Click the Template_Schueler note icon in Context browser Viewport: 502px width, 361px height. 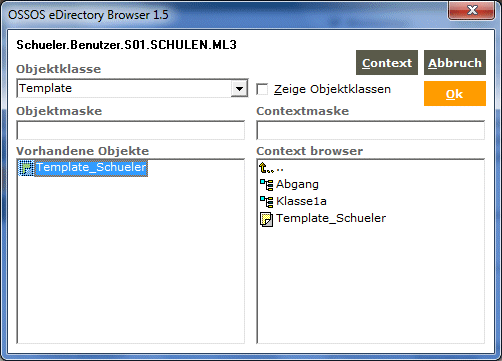coord(266,219)
